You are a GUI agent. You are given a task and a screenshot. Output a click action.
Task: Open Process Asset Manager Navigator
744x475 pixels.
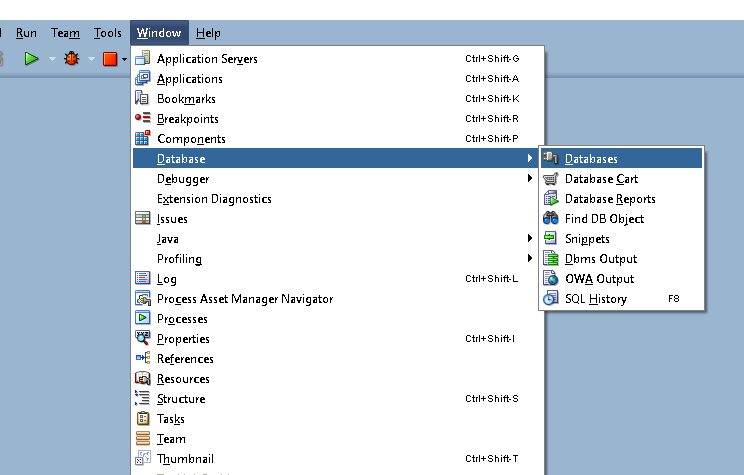[245, 299]
